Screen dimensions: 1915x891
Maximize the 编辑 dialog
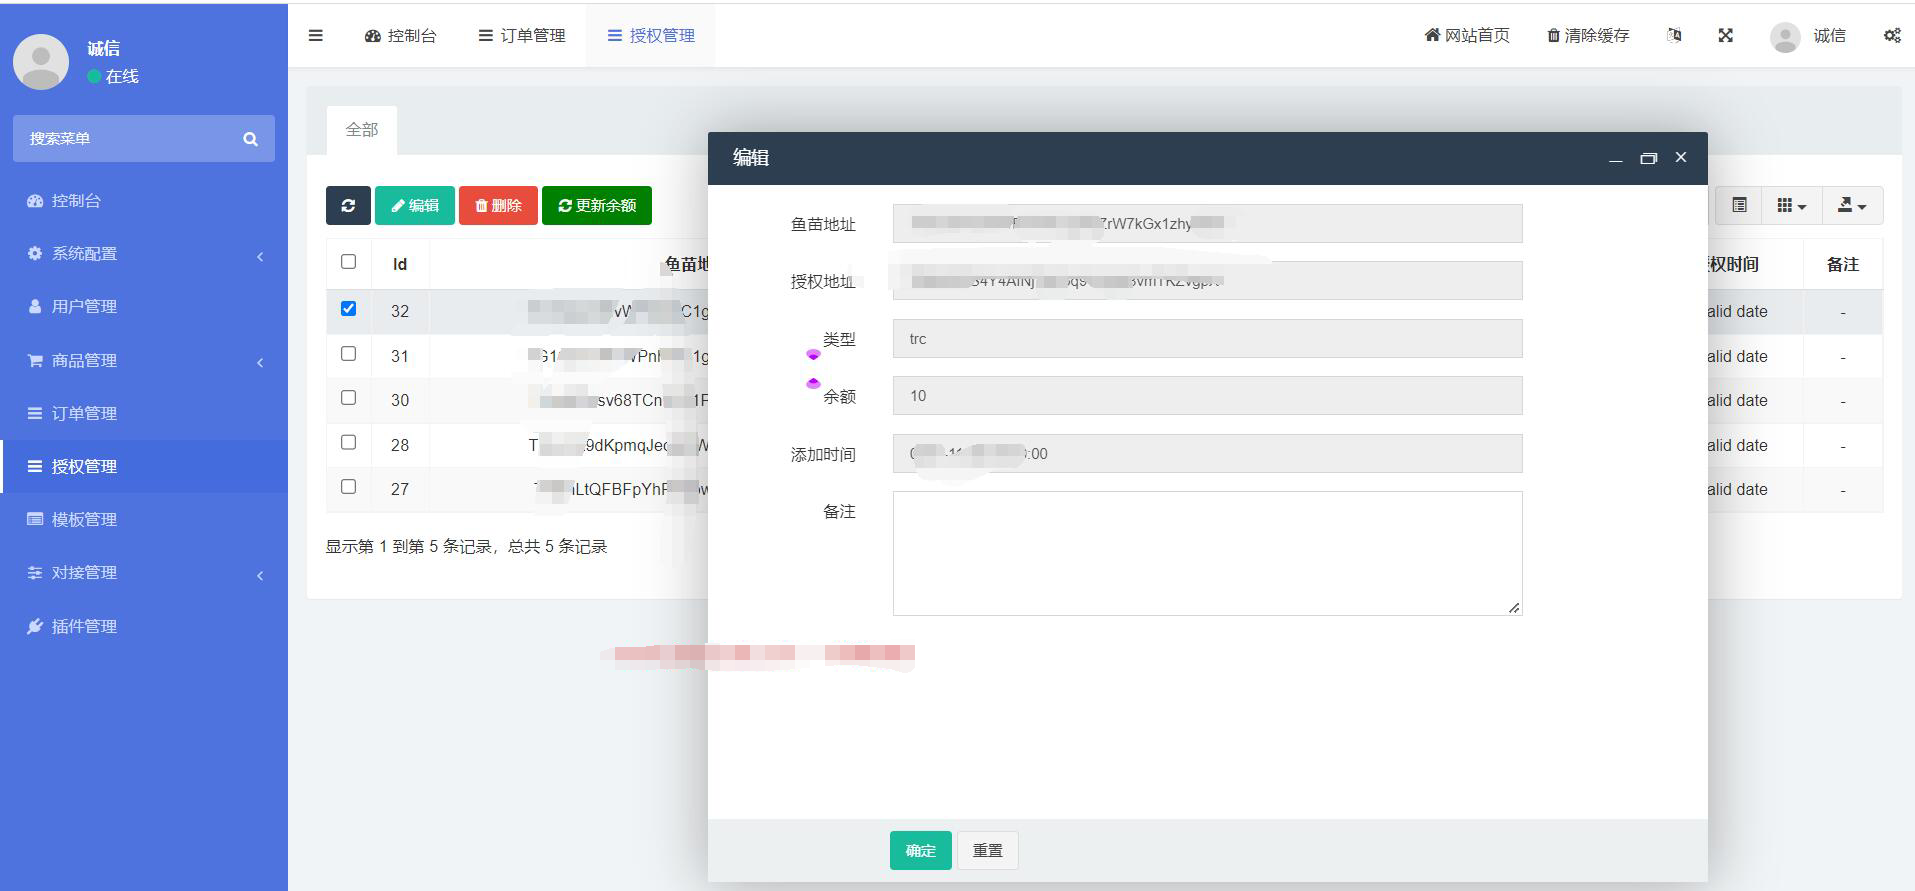point(1648,158)
